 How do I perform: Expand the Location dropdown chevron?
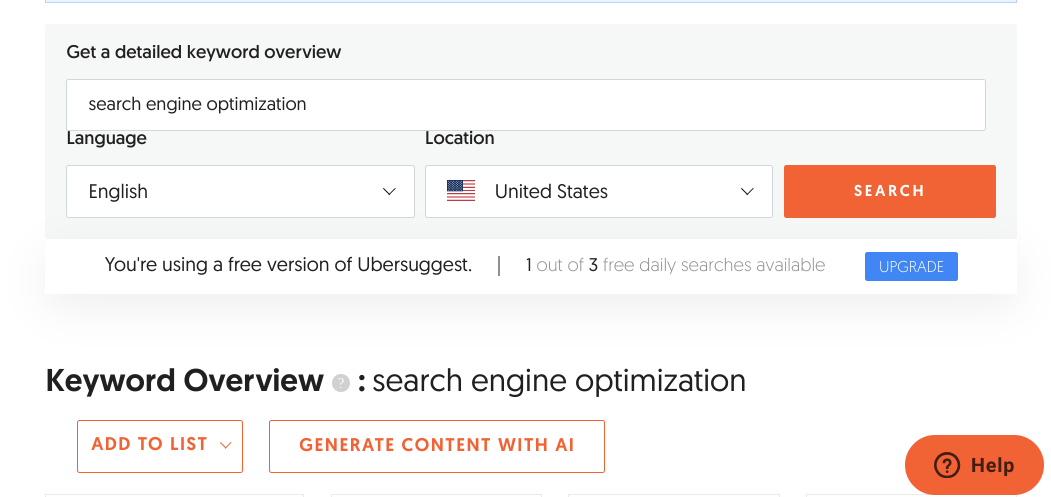click(x=747, y=192)
